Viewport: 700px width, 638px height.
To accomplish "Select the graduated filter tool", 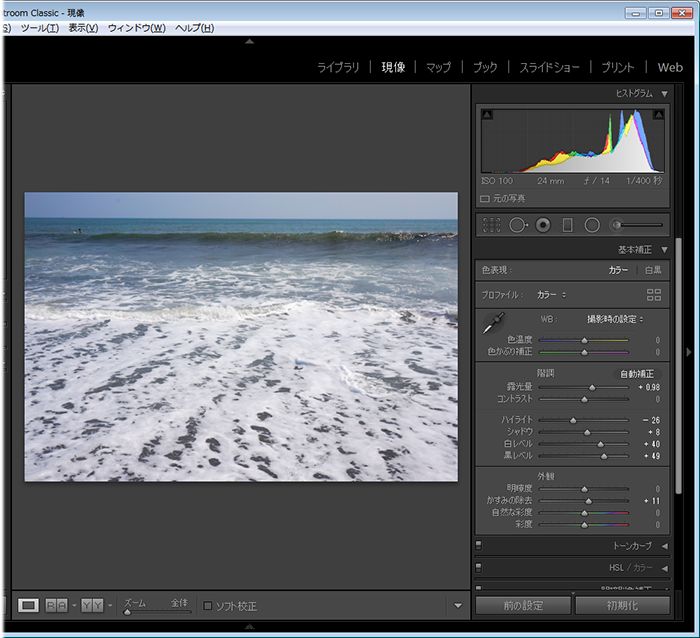I will pos(567,225).
